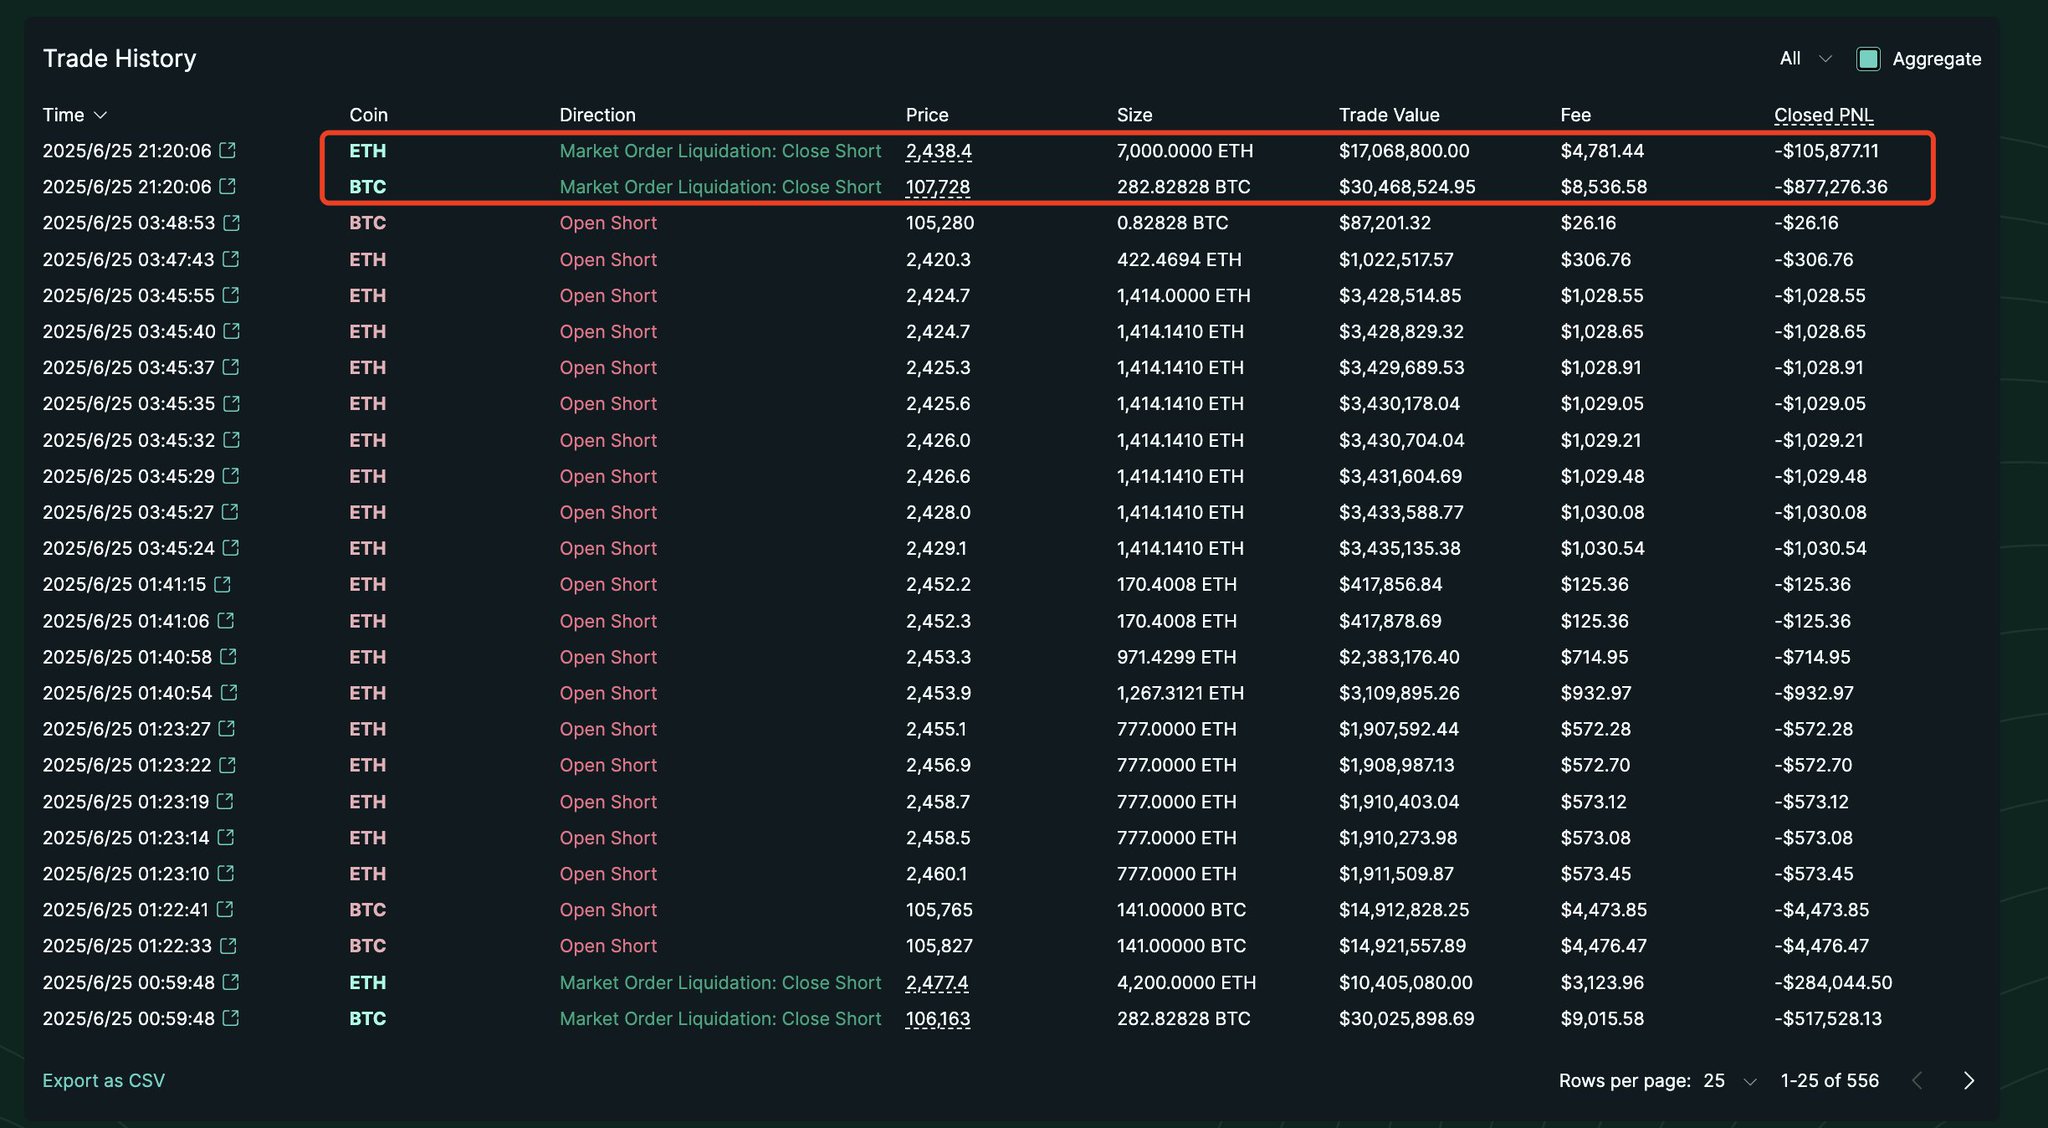Select Closed PNL value -$517,528.13
This screenshot has height=1128, width=2048.
1828,1019
